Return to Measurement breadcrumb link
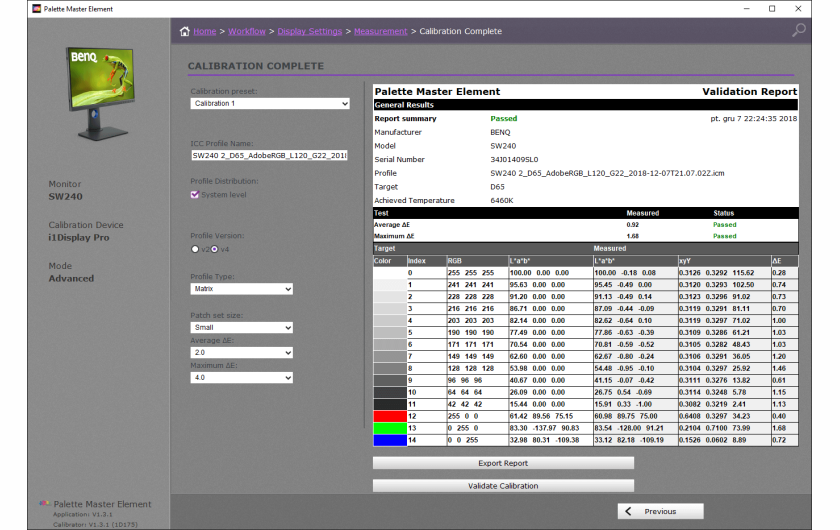Screen dimensions: 840x530 [380, 31]
